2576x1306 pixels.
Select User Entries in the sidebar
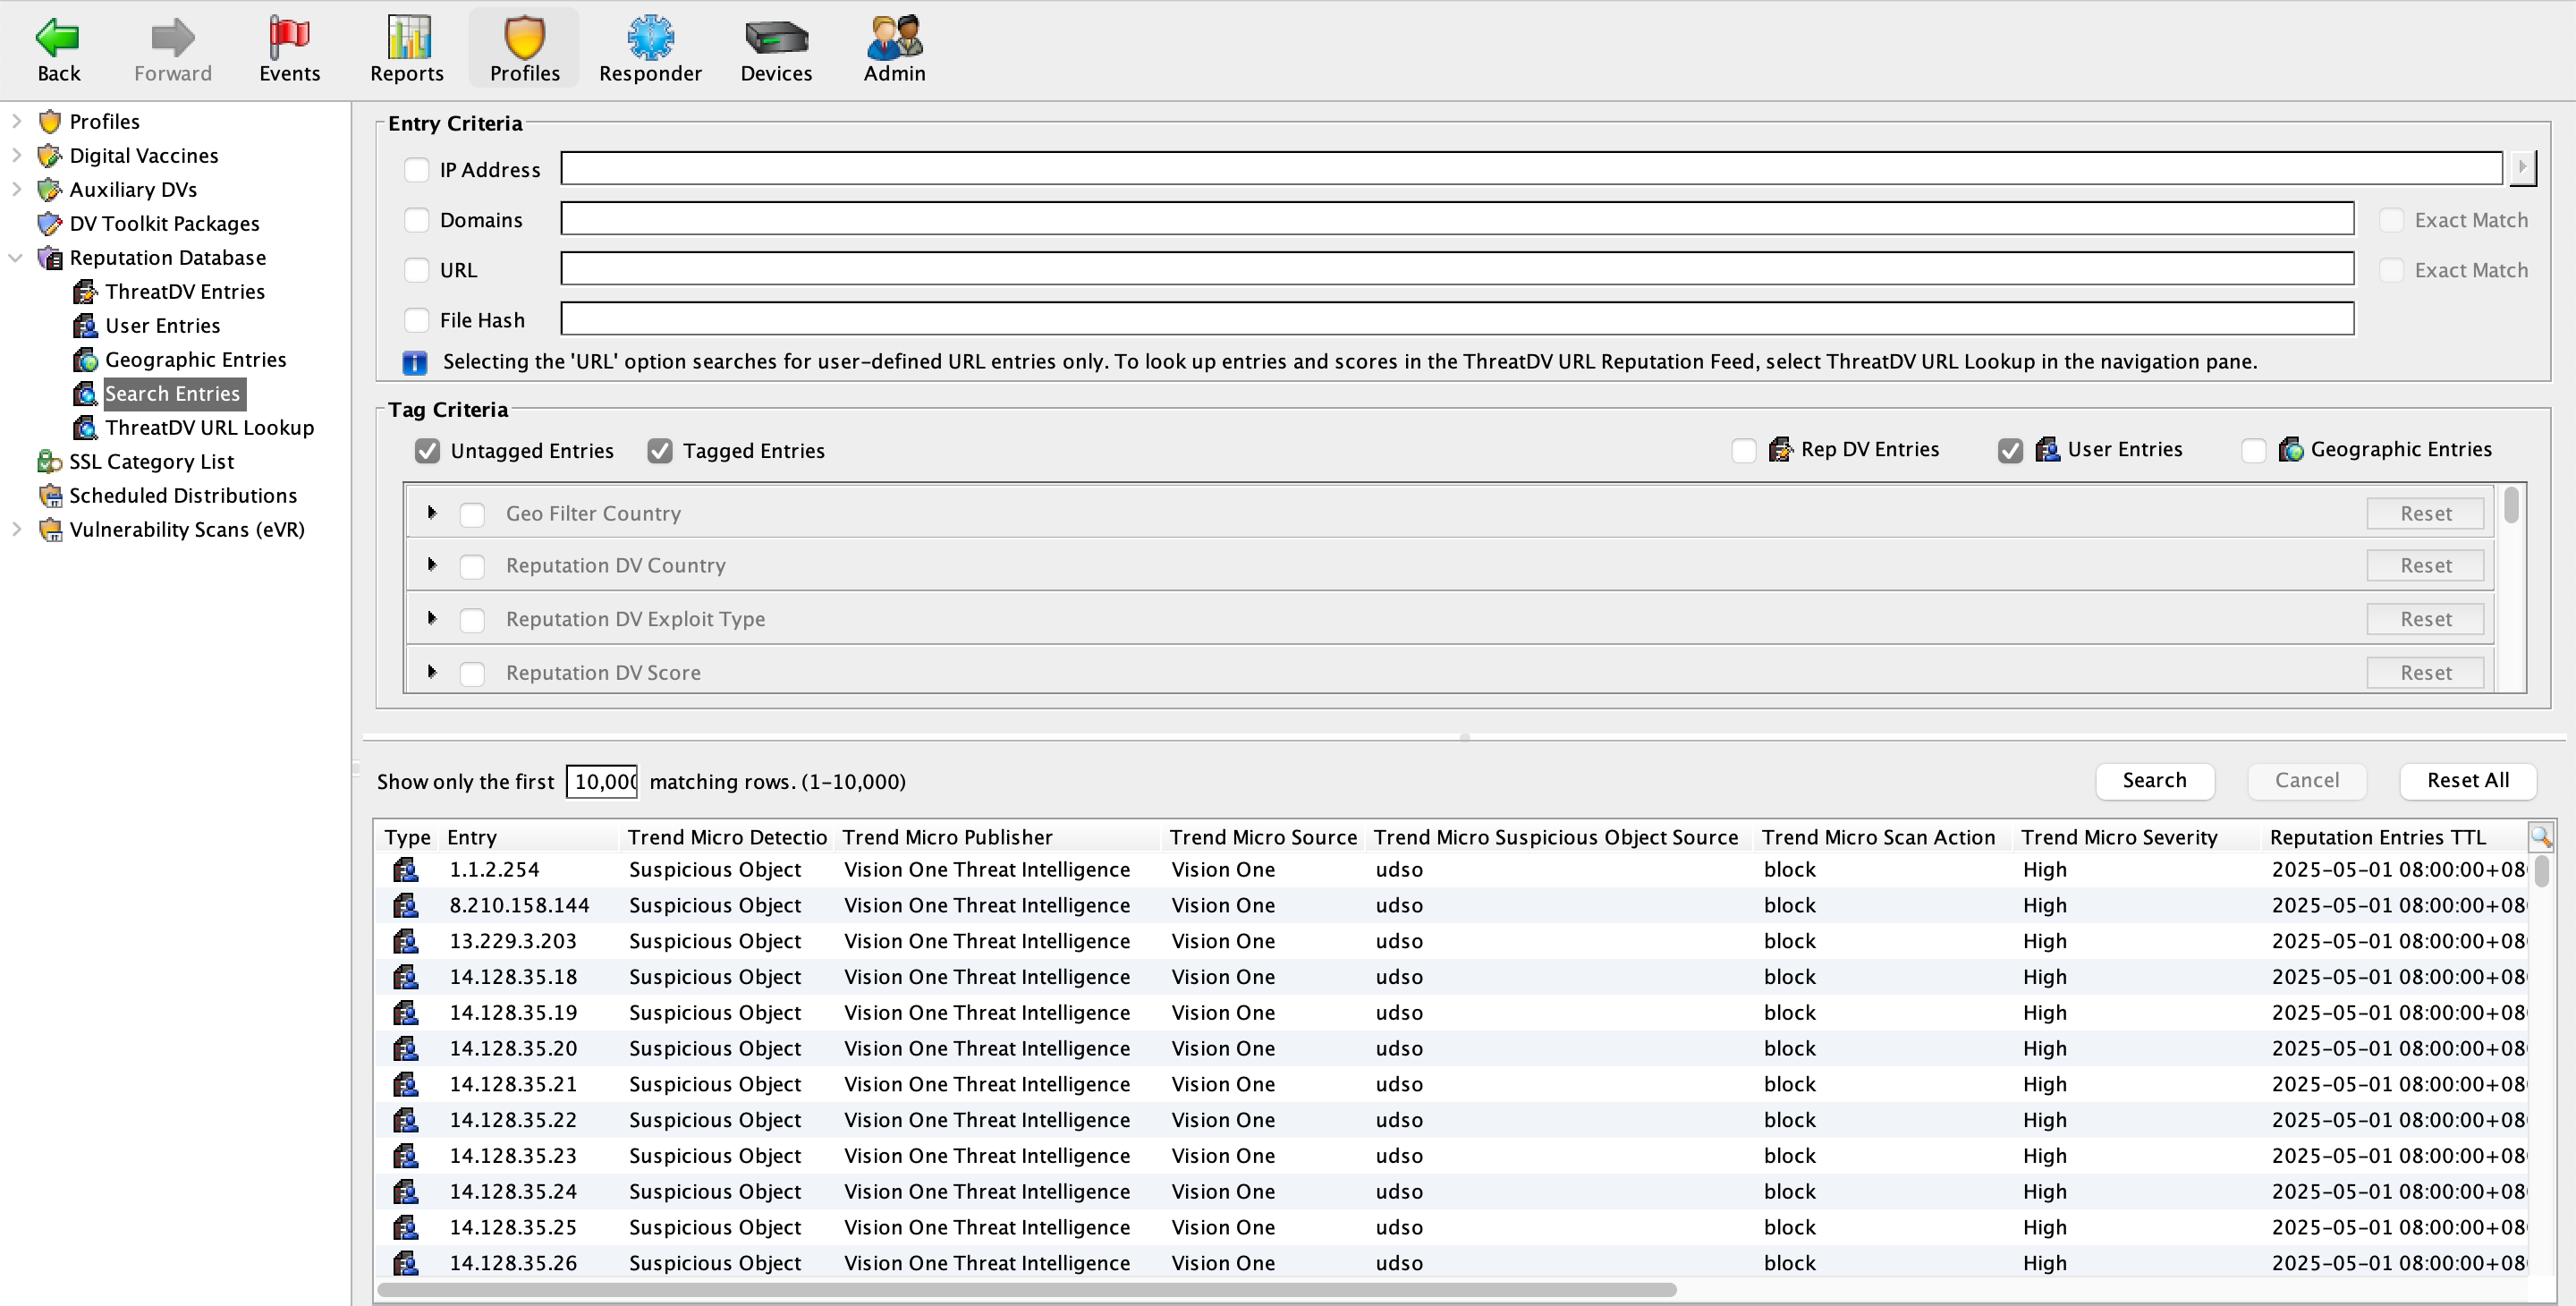[162, 326]
